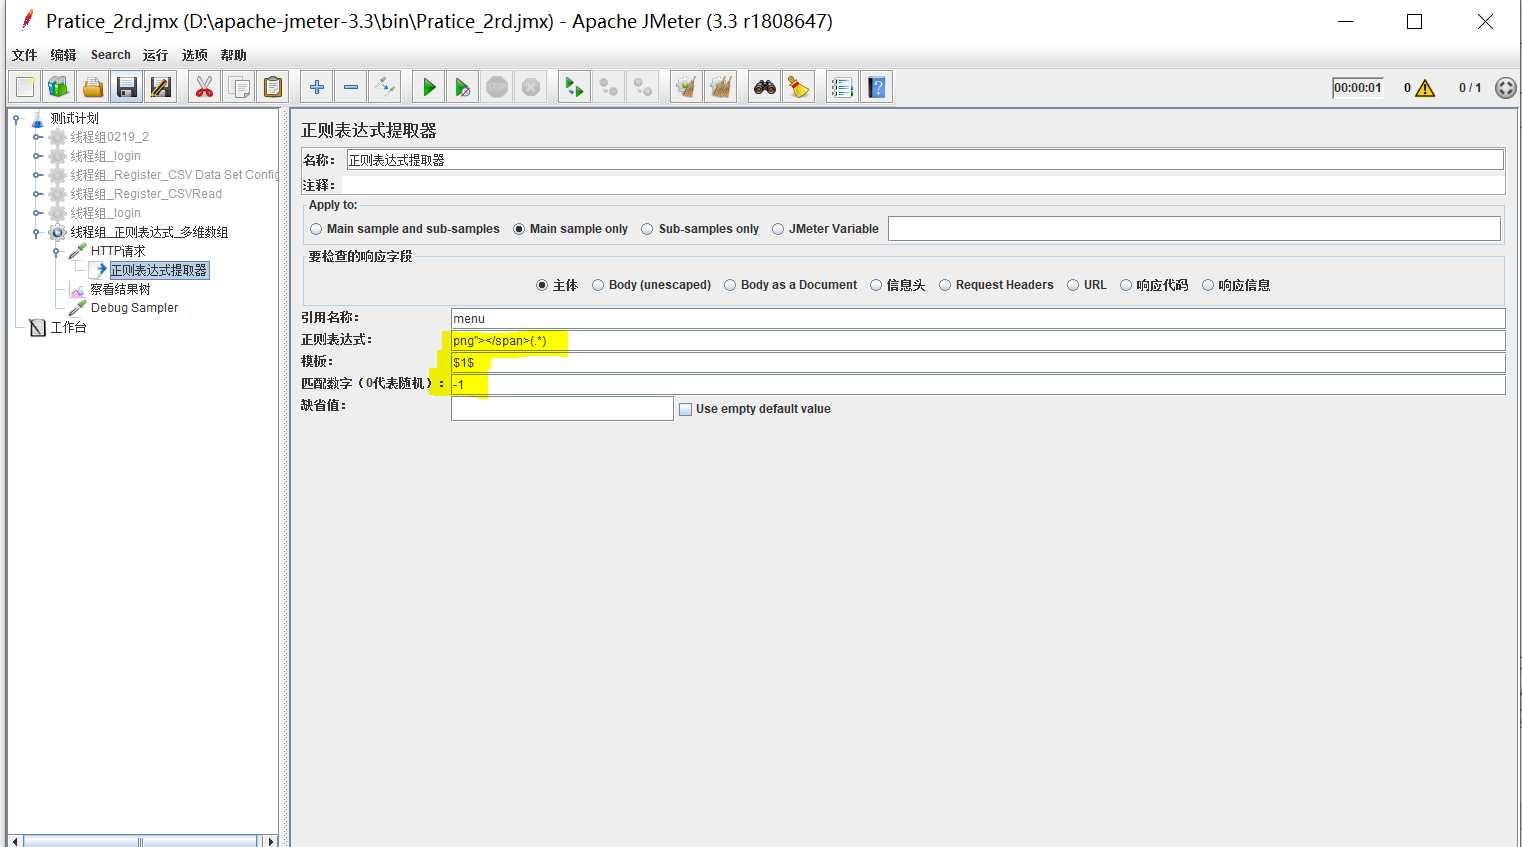Expand 线程组_Register_CSVRead node toggle
1522x847 pixels.
coord(37,194)
